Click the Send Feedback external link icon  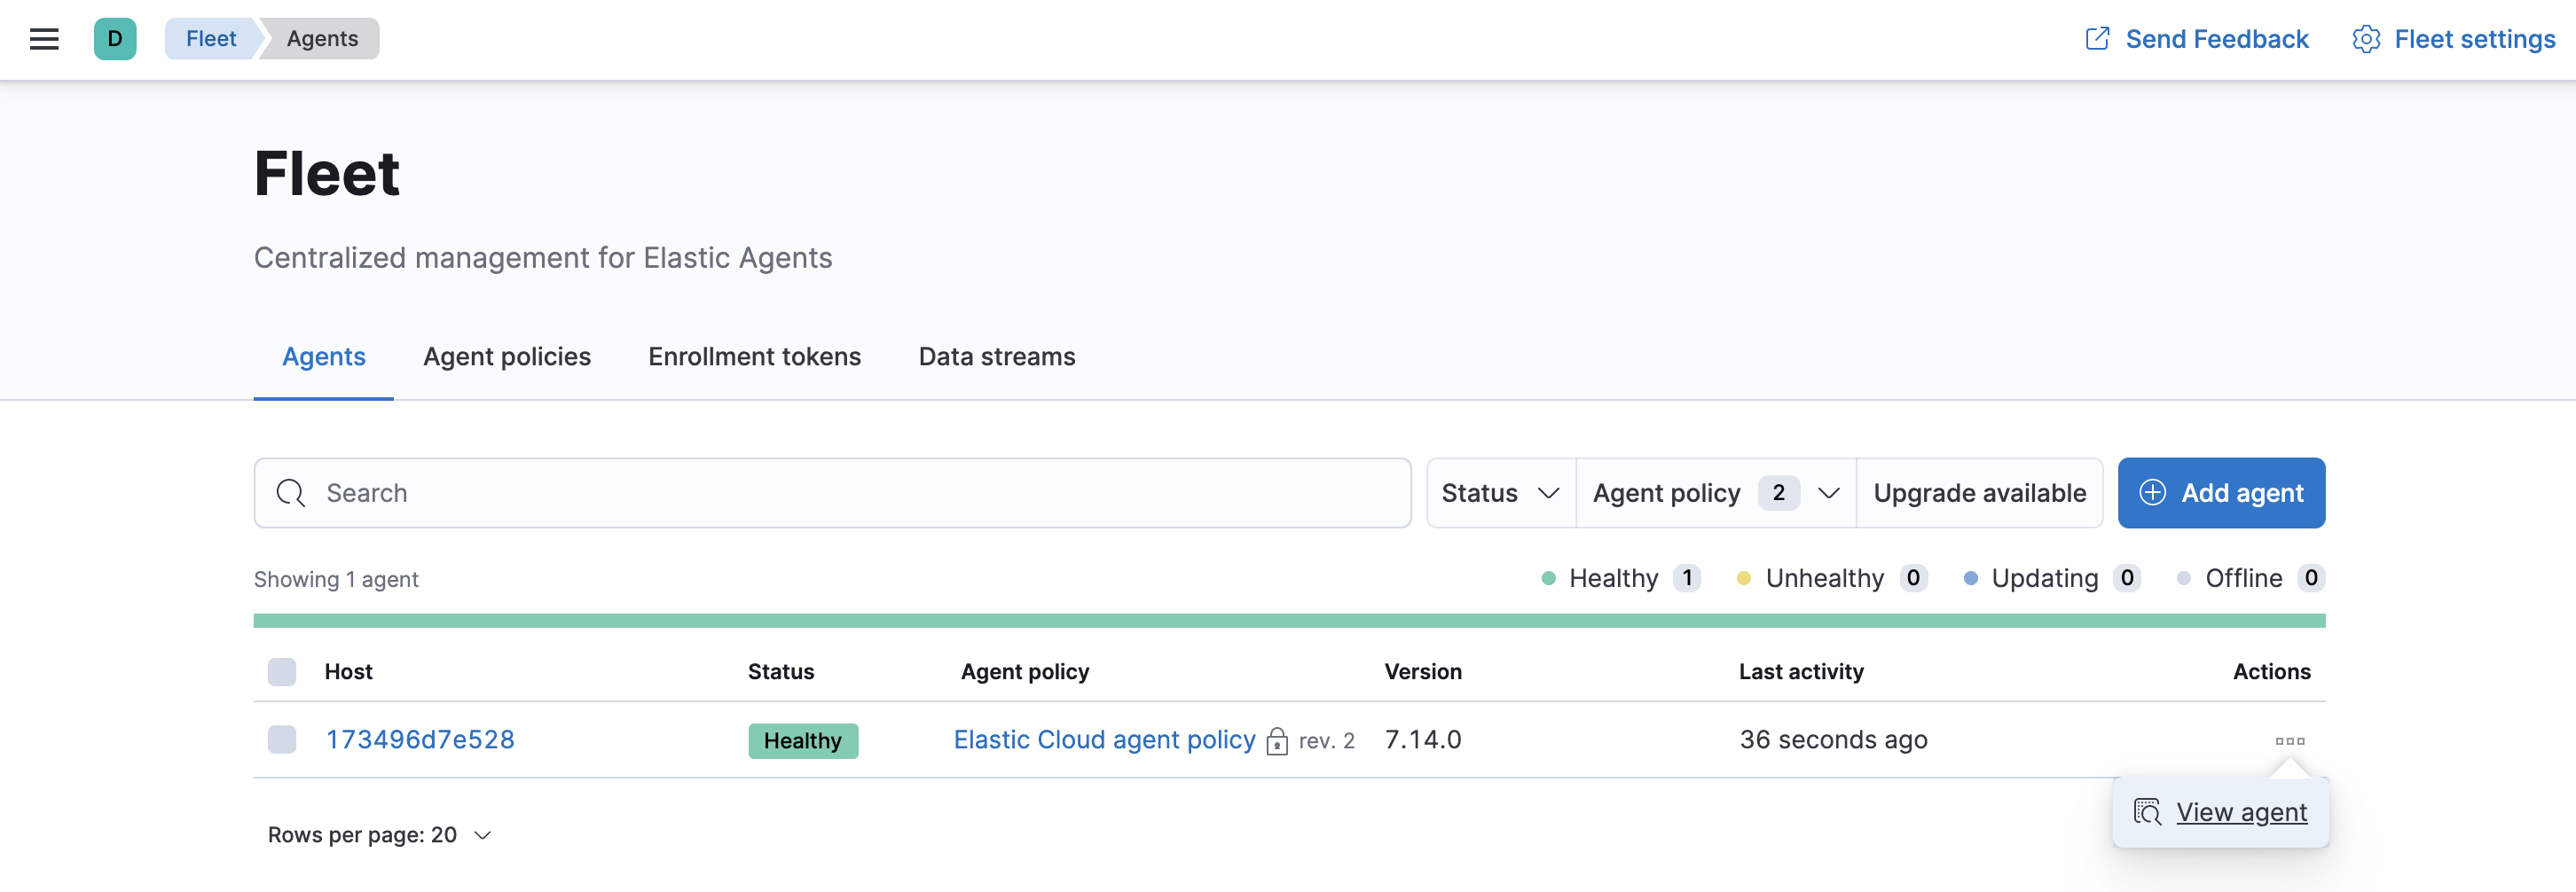pyautogui.click(x=2097, y=39)
